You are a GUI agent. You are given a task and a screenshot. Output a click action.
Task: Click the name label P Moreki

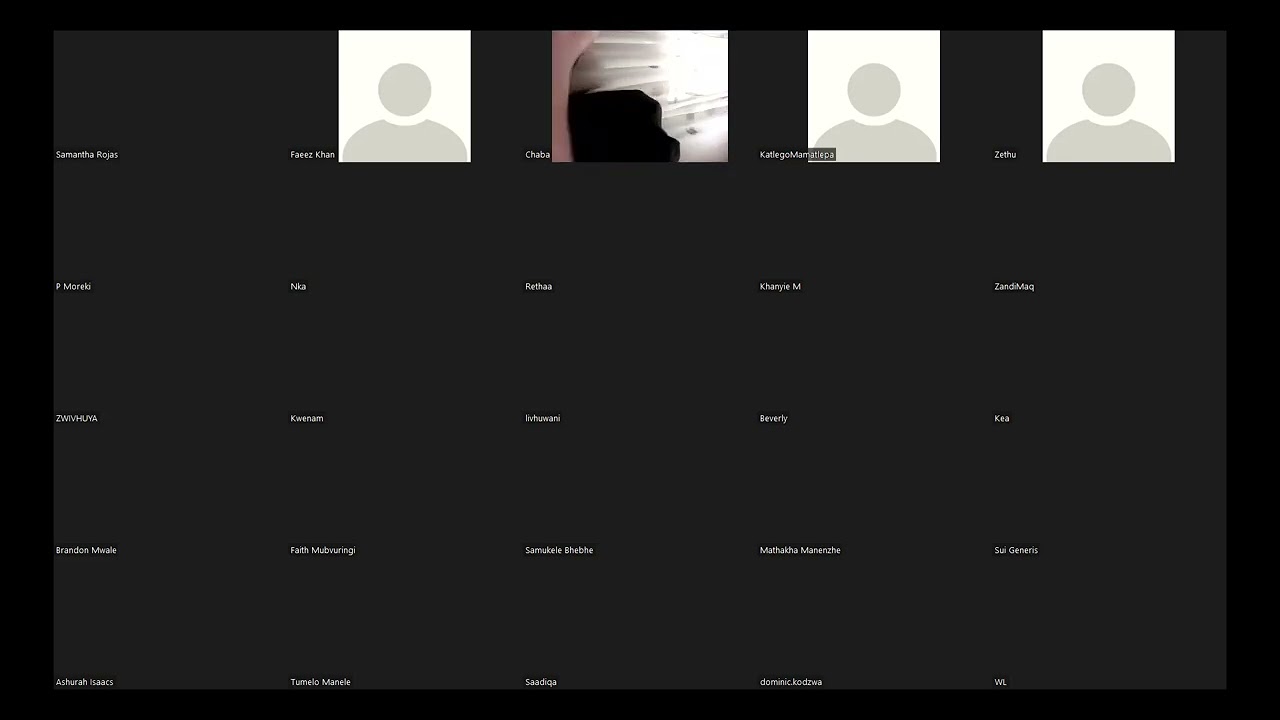73,287
